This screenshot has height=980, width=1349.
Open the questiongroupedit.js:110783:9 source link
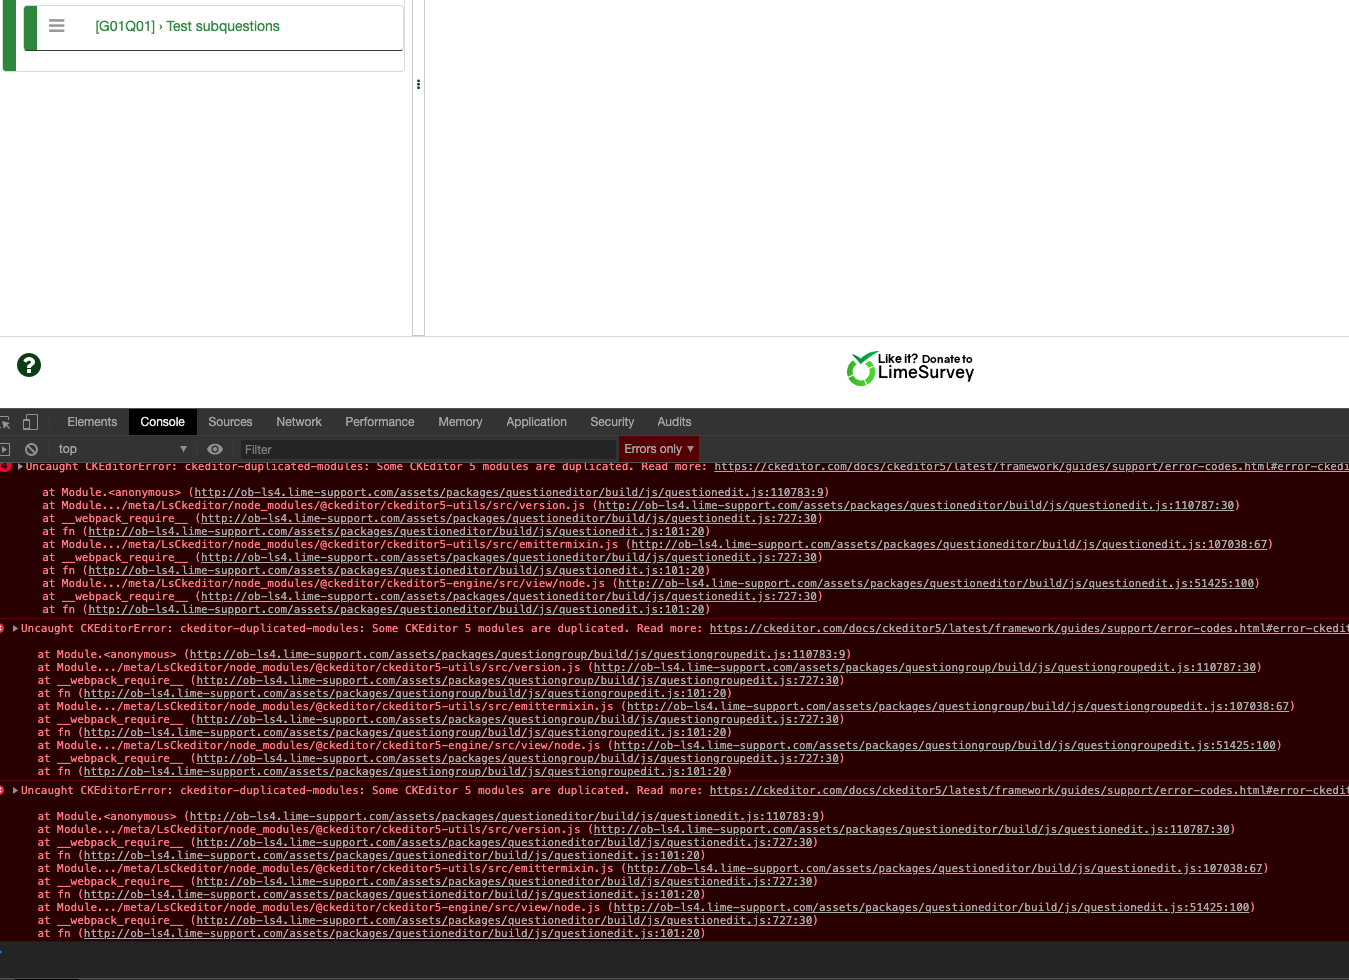coord(517,654)
